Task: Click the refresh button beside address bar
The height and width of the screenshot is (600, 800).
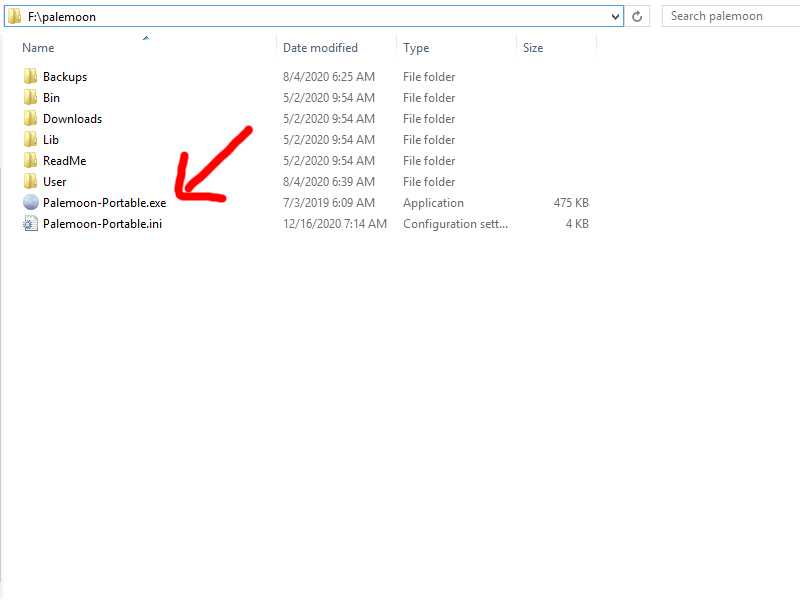Action: click(x=638, y=17)
